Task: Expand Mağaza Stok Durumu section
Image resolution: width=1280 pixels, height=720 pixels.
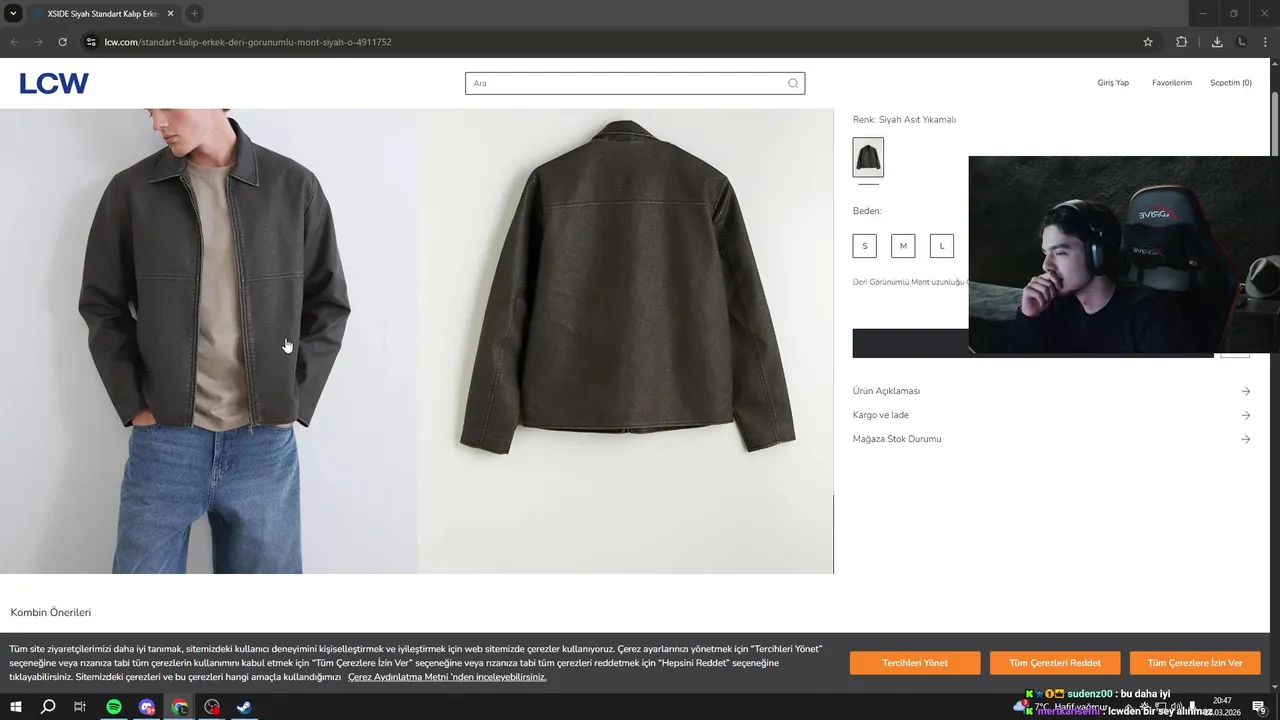Action: pos(1052,439)
